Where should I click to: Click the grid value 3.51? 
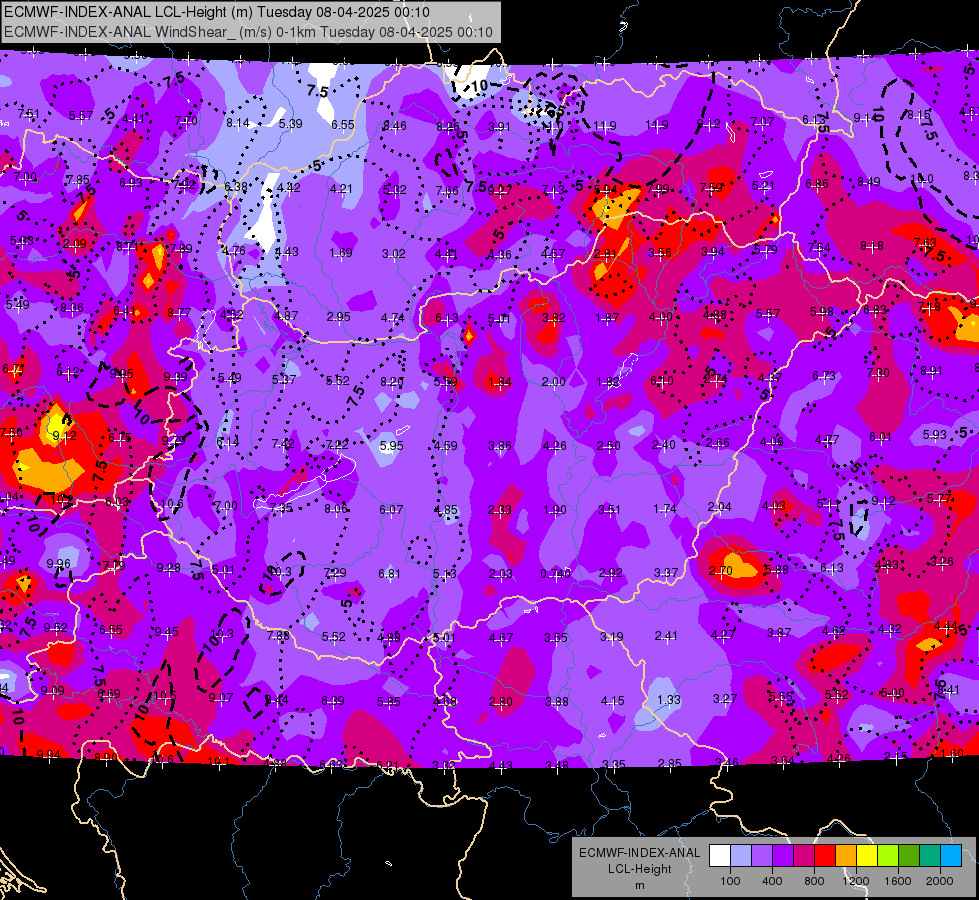click(x=609, y=510)
